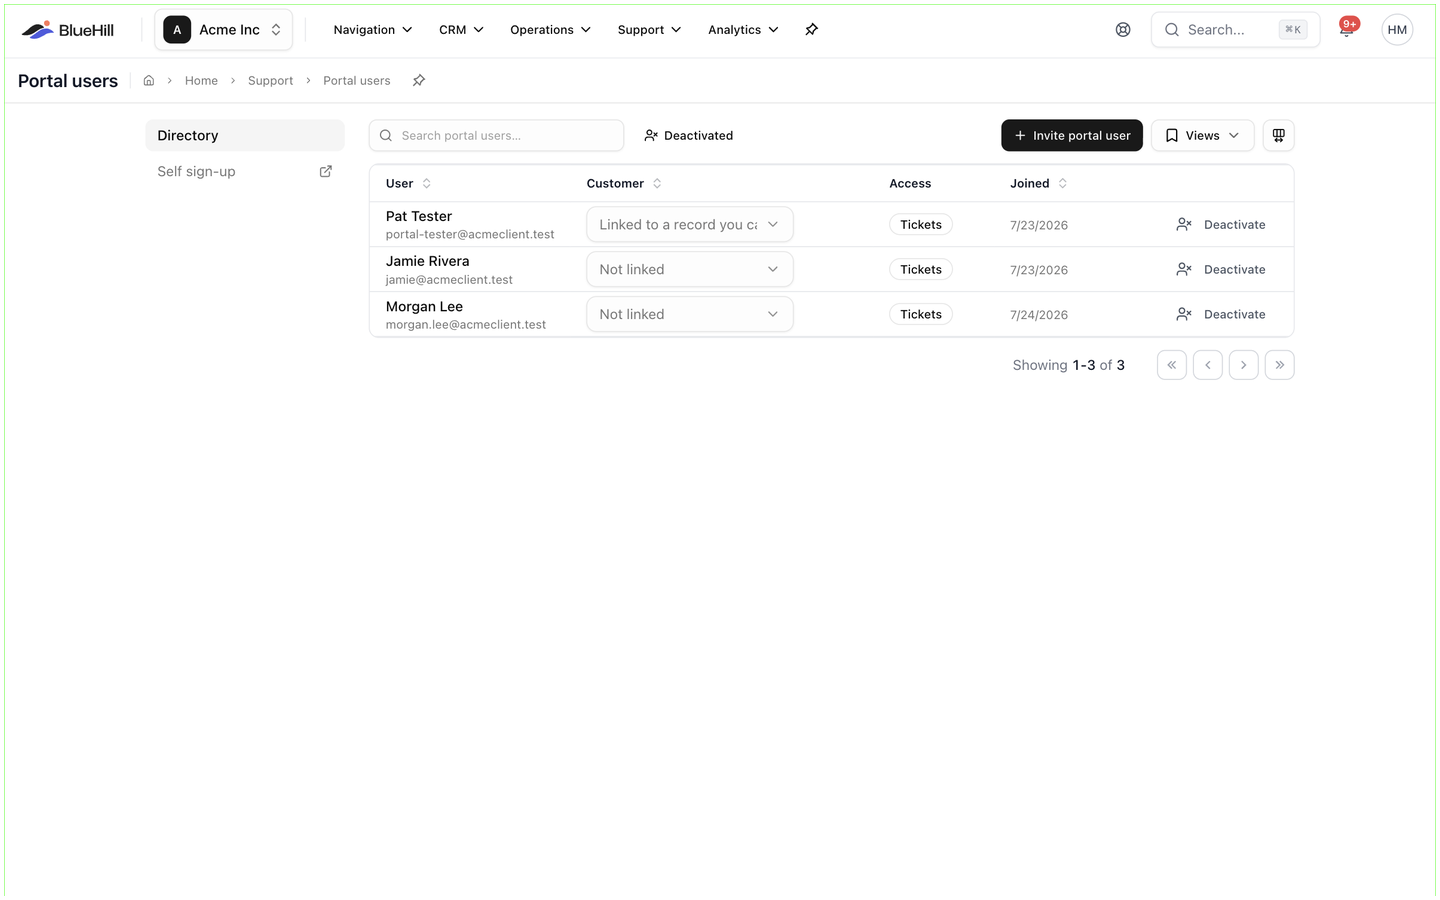The width and height of the screenshot is (1440, 900).
Task: Open the help lifebuoy icon
Action: click(x=1123, y=30)
